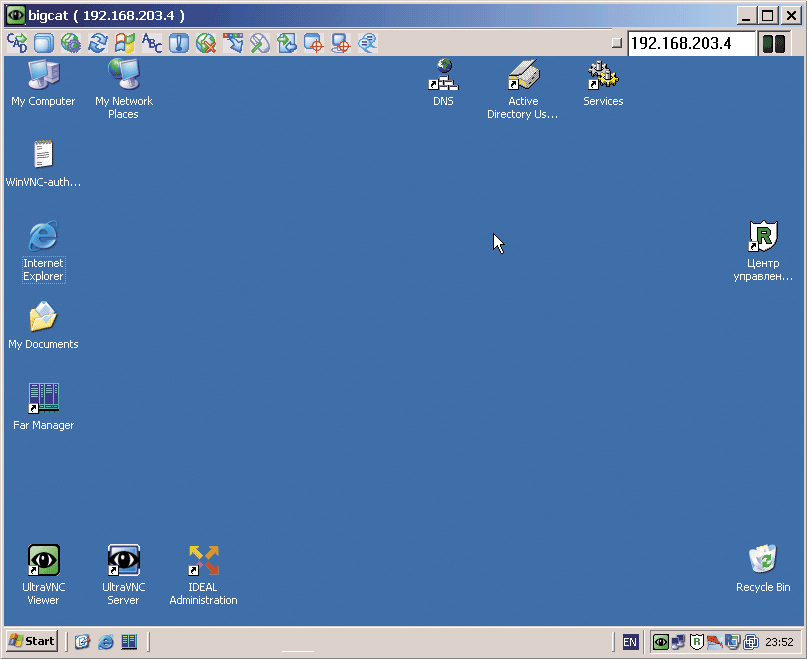Click the blue overlapping boxes tray icon
Screen dimensions: 807x659
click(x=751, y=642)
